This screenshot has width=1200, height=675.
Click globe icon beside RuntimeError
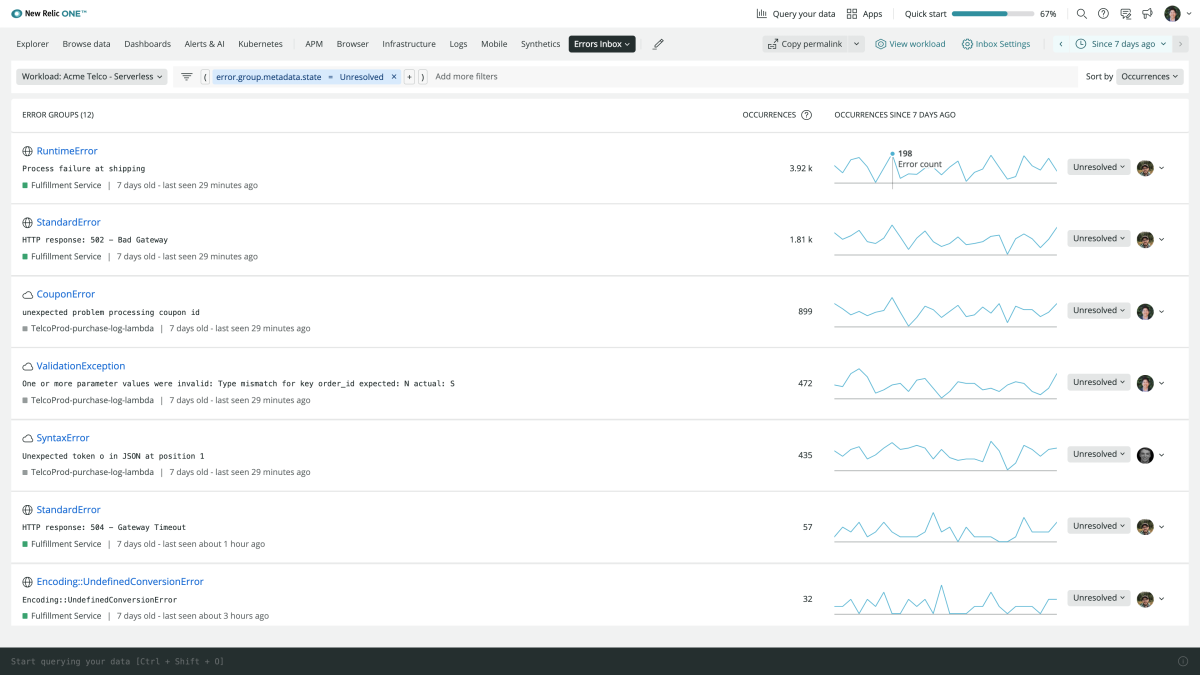tap(28, 151)
